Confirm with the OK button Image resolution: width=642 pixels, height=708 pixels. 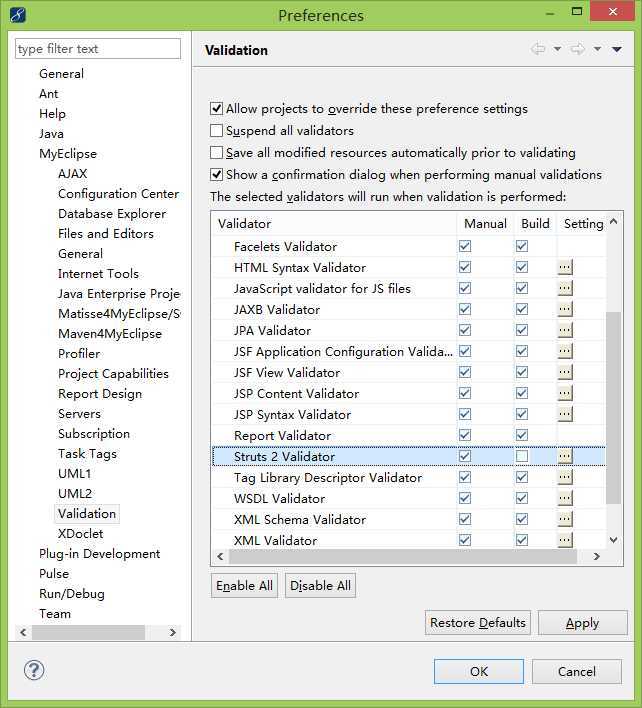click(x=479, y=671)
